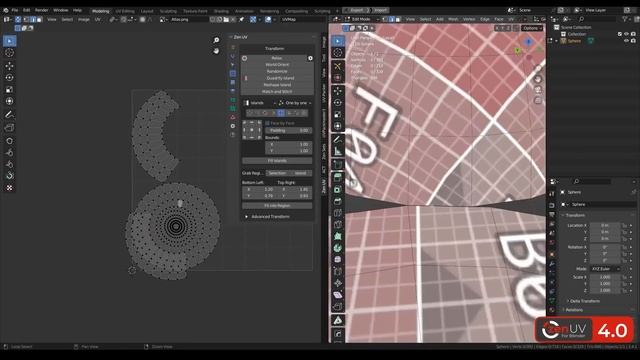This screenshot has width=640, height=360.
Task: Select the Shear tool in 3D viewport toolbar
Action: (x=338, y=295)
